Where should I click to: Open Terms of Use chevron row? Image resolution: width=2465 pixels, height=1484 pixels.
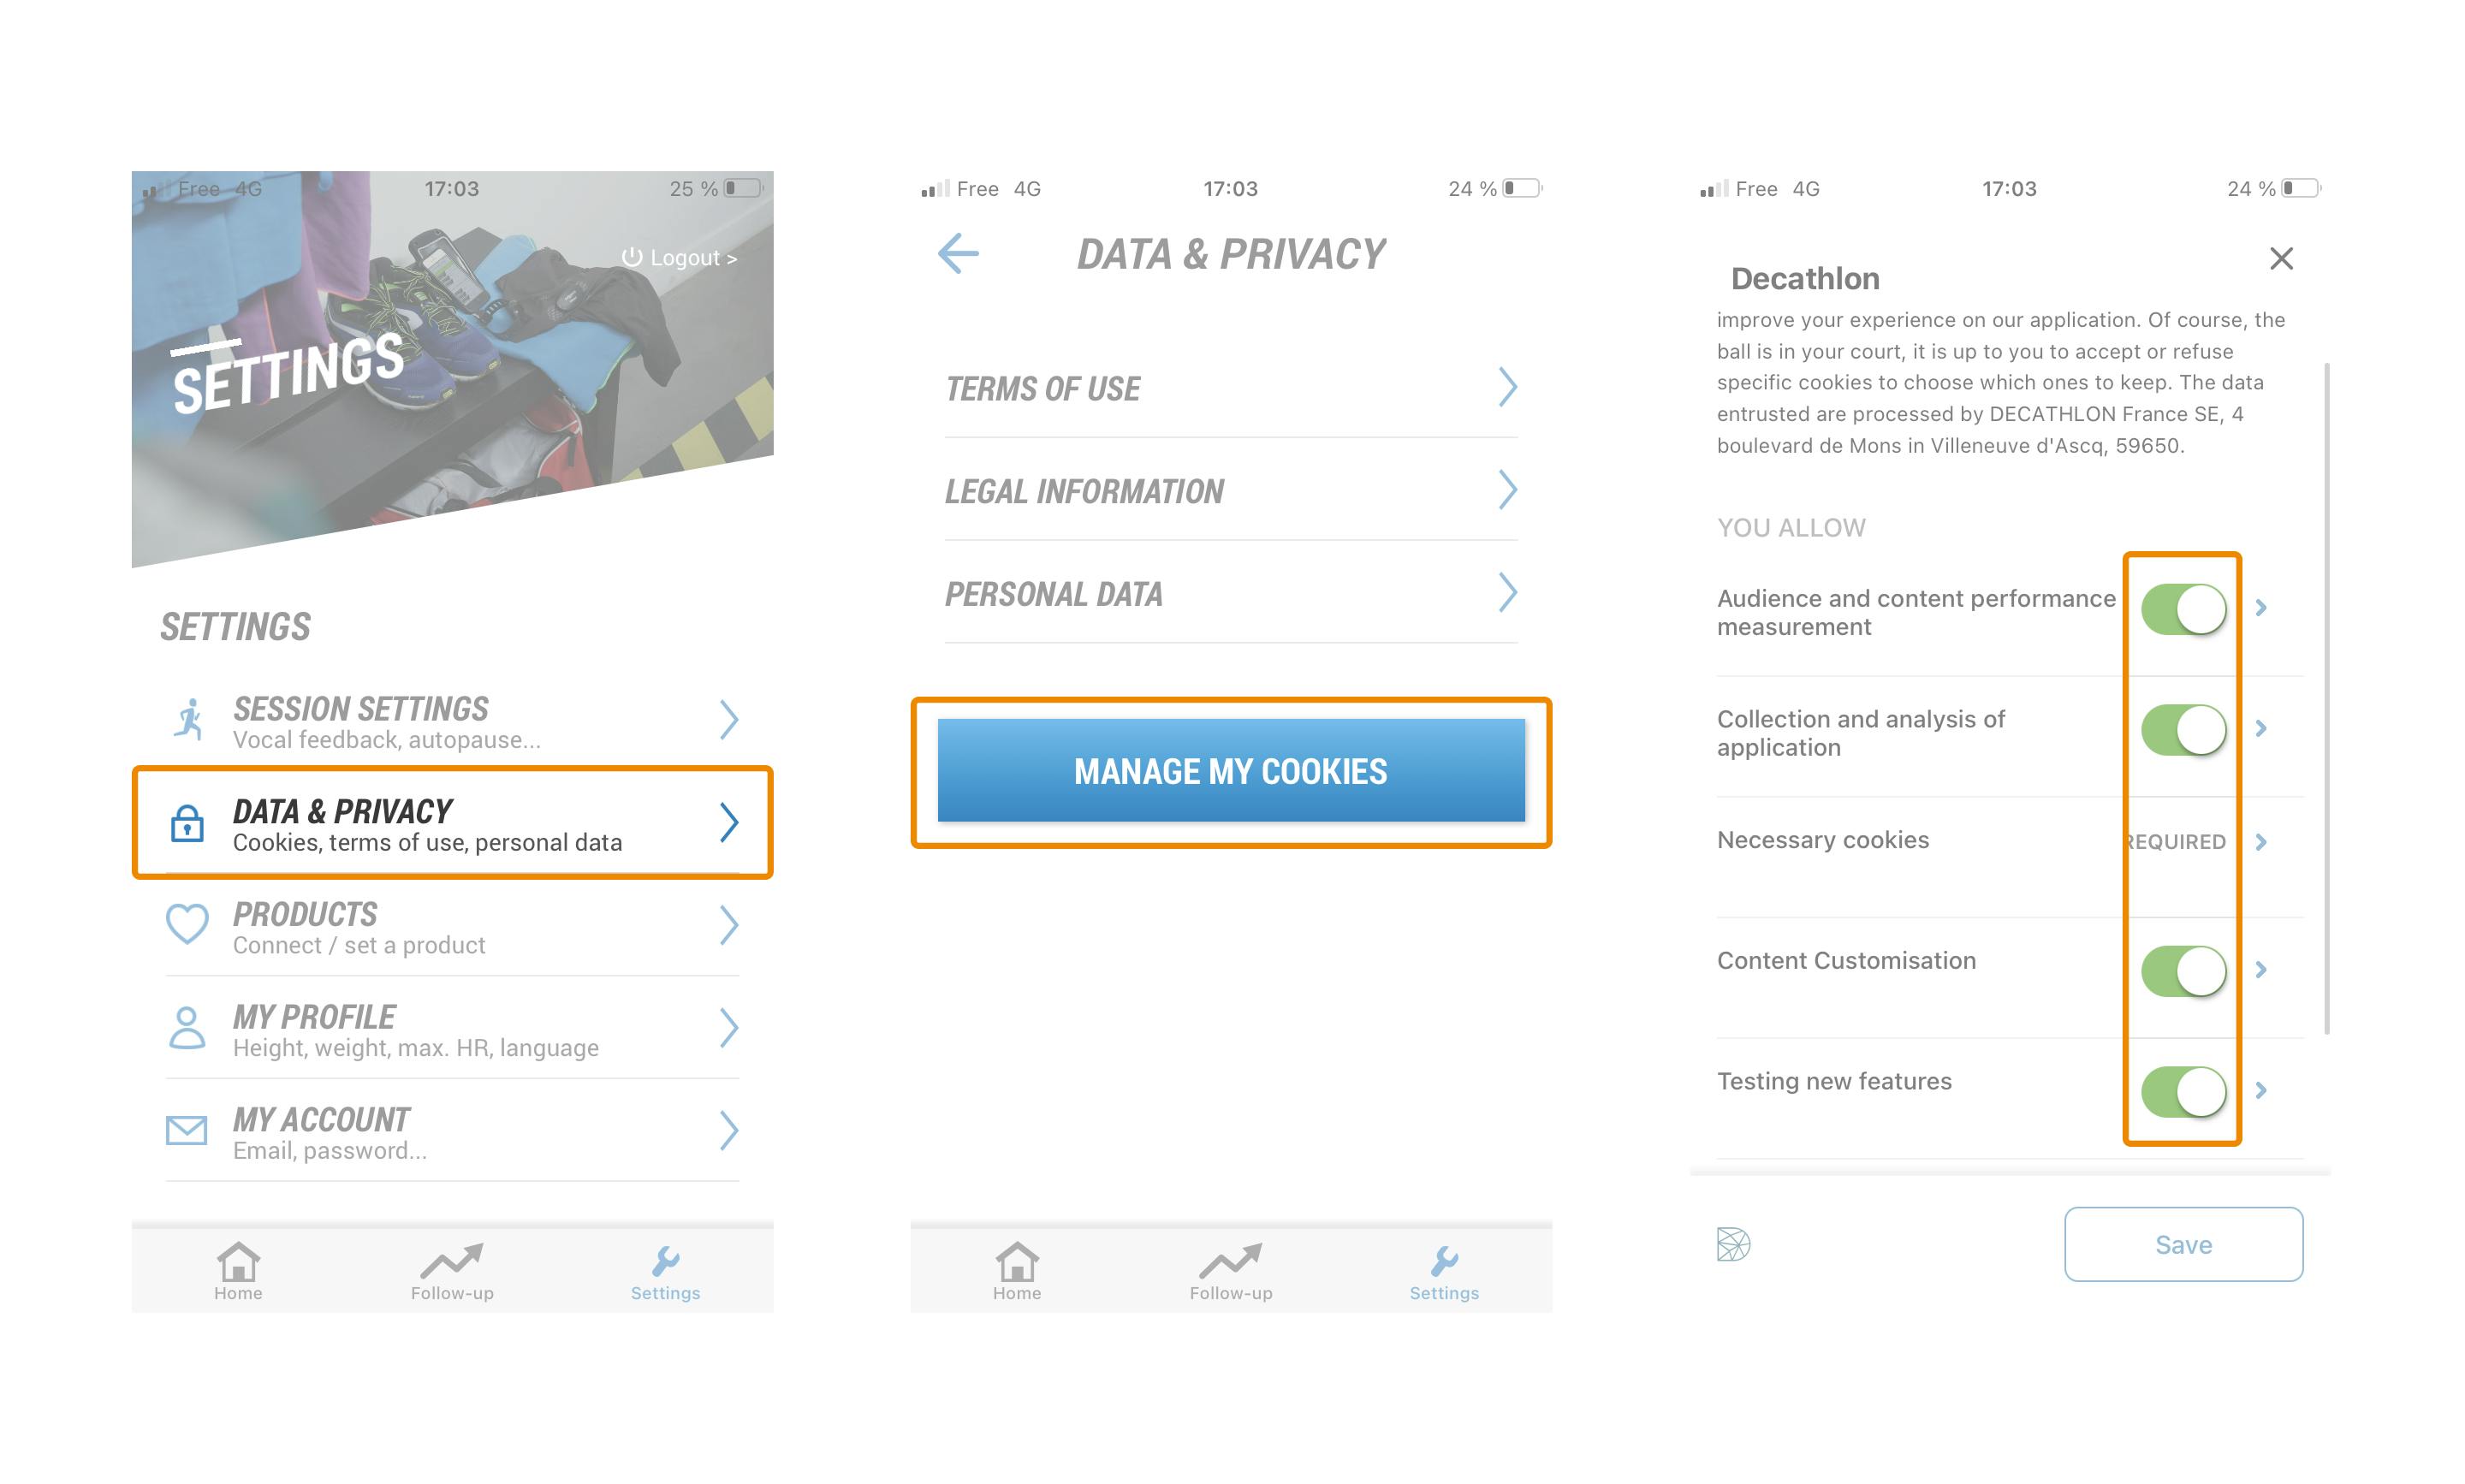[x=1231, y=388]
